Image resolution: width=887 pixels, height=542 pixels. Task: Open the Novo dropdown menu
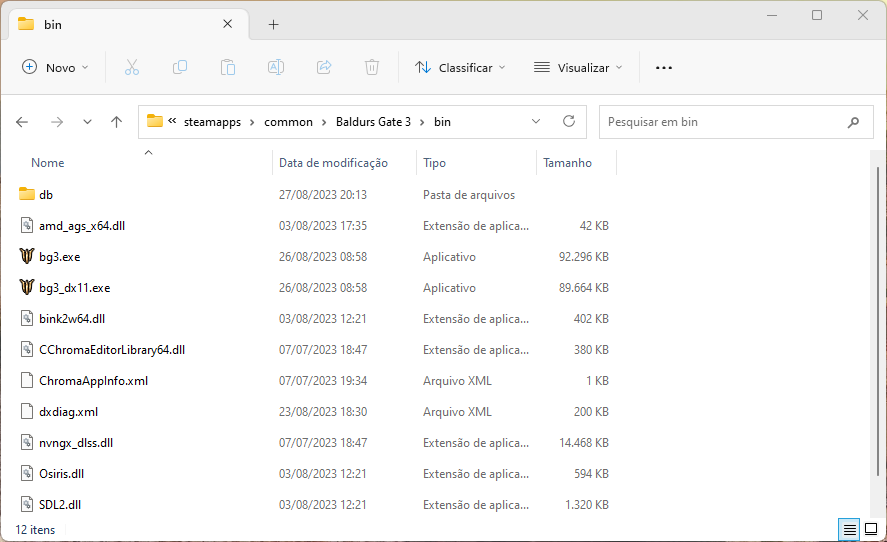55,67
